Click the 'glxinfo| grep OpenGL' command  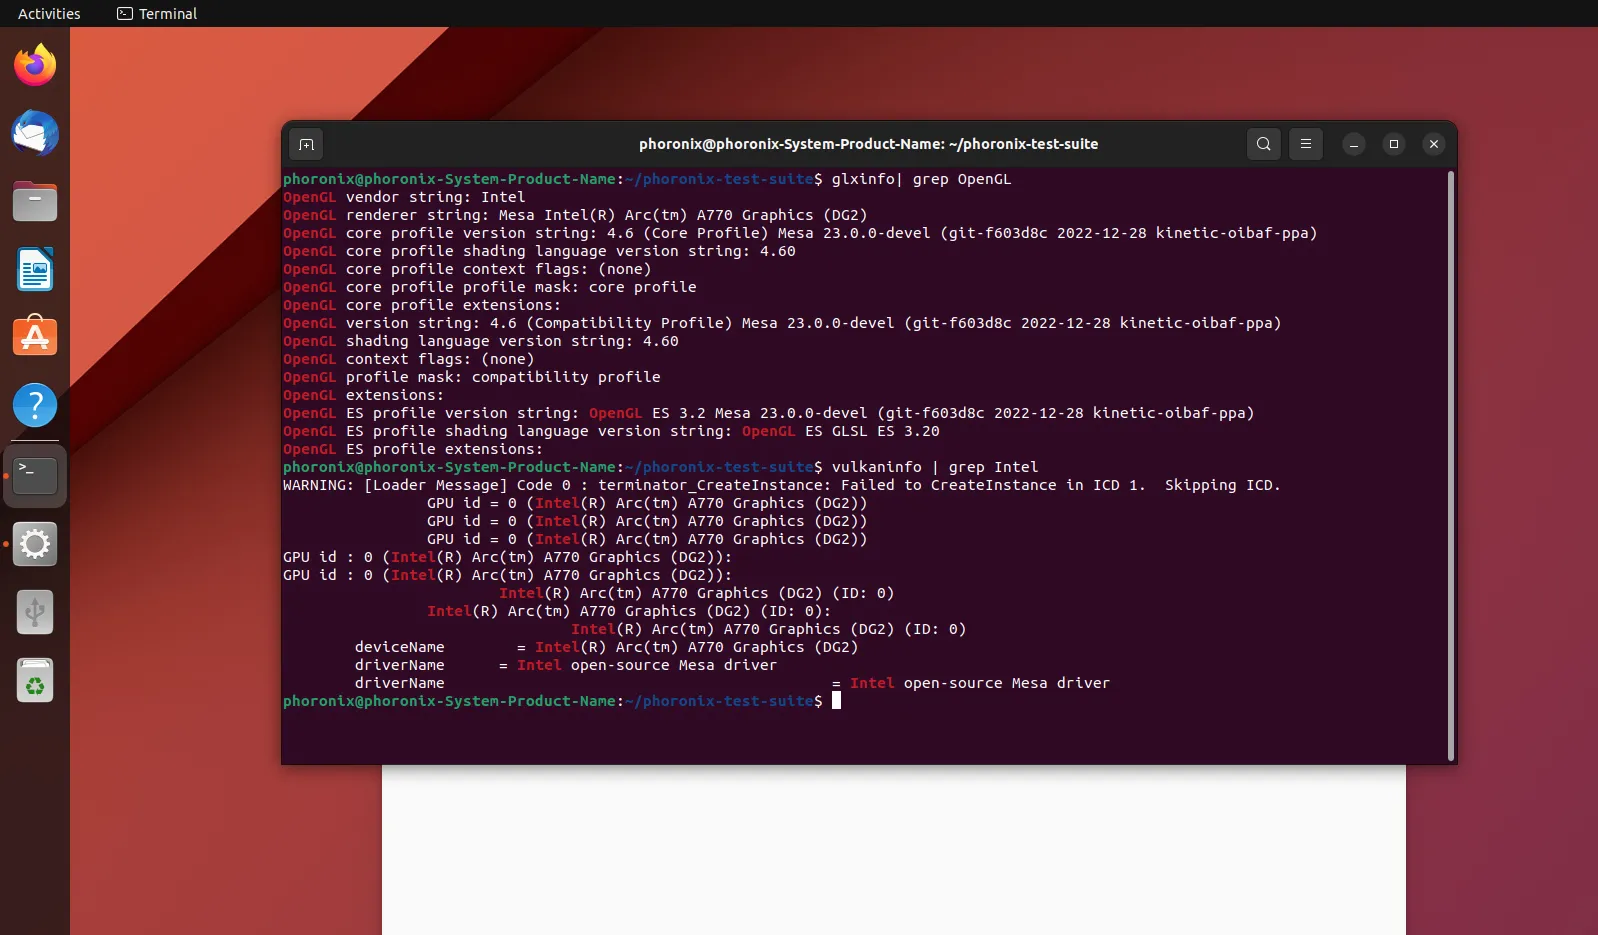(x=921, y=179)
